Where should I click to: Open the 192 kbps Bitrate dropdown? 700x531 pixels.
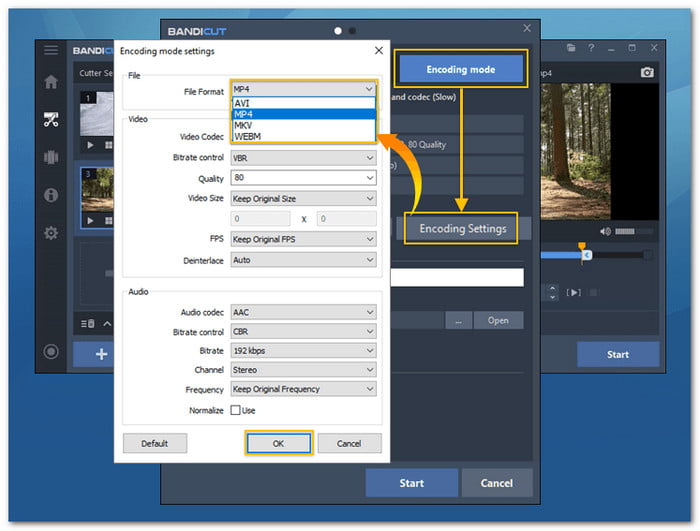pos(304,351)
